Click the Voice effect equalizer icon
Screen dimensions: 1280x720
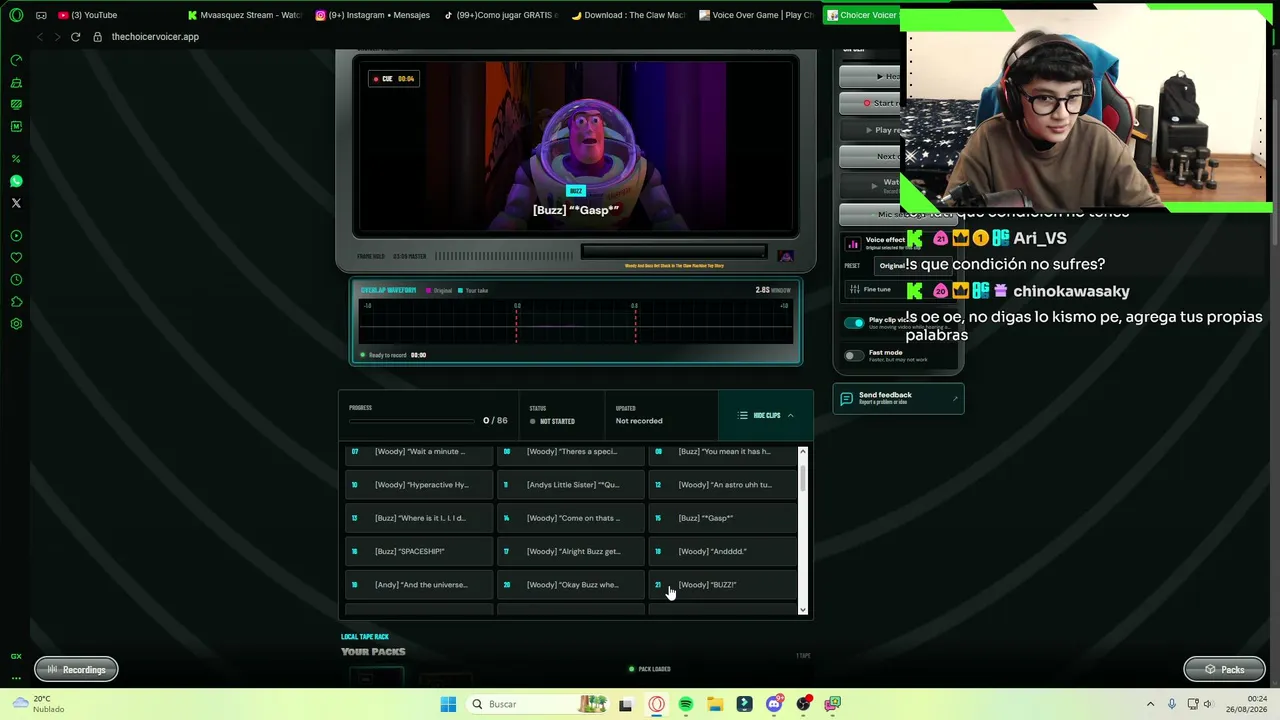pos(853,243)
